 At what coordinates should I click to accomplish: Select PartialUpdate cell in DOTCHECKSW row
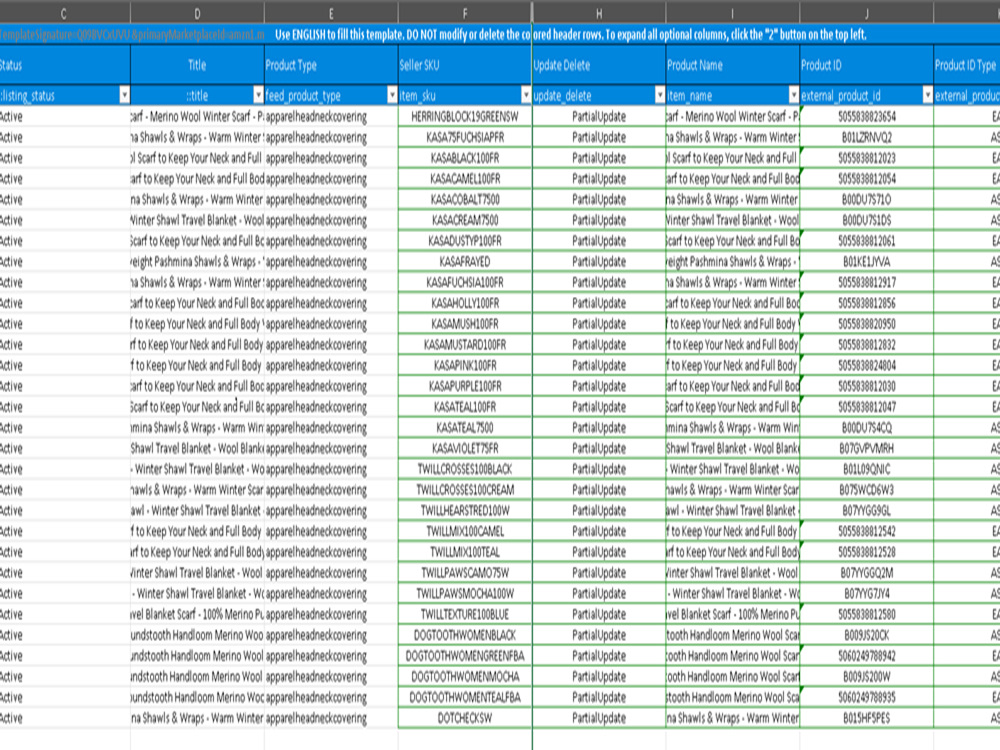(599, 717)
